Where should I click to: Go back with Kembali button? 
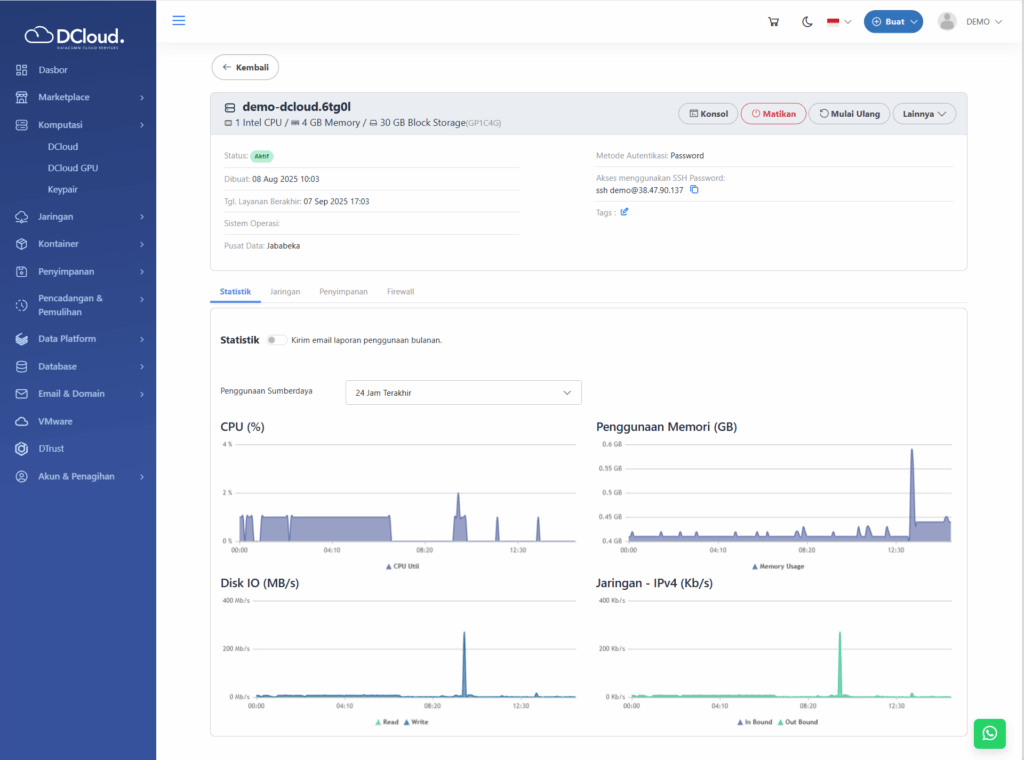[245, 67]
